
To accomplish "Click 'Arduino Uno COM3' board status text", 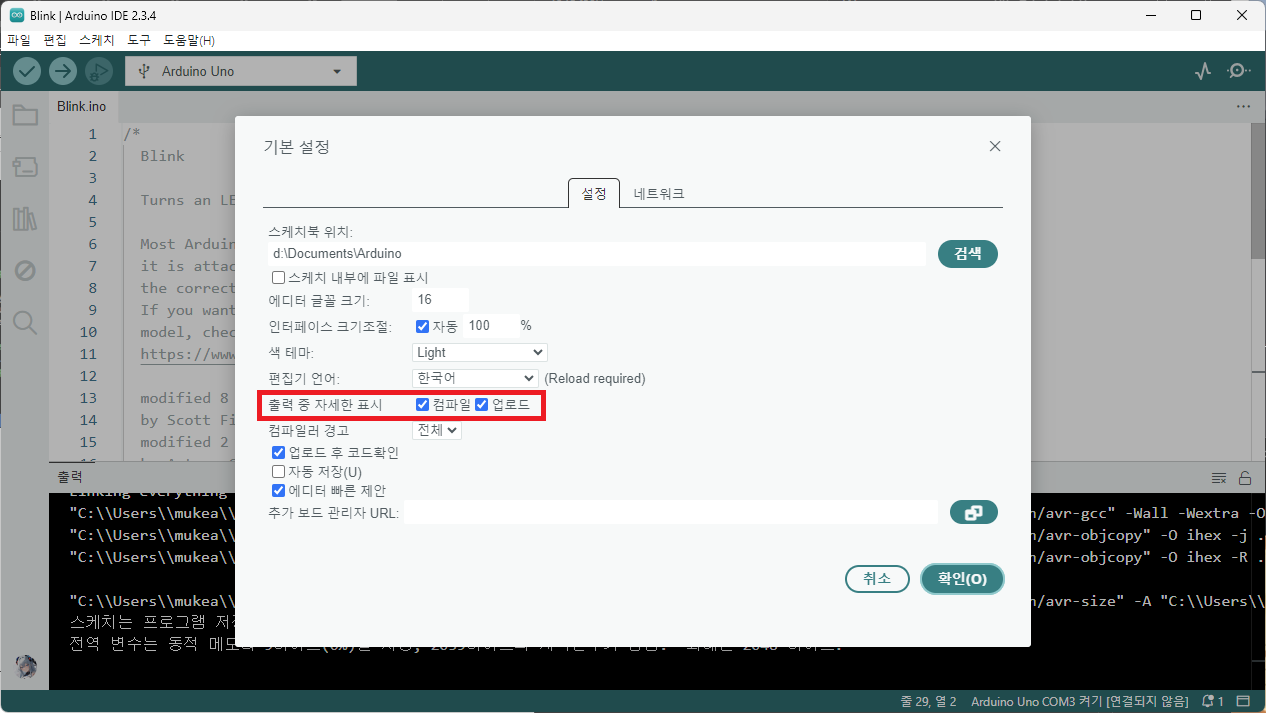I will (1080, 701).
